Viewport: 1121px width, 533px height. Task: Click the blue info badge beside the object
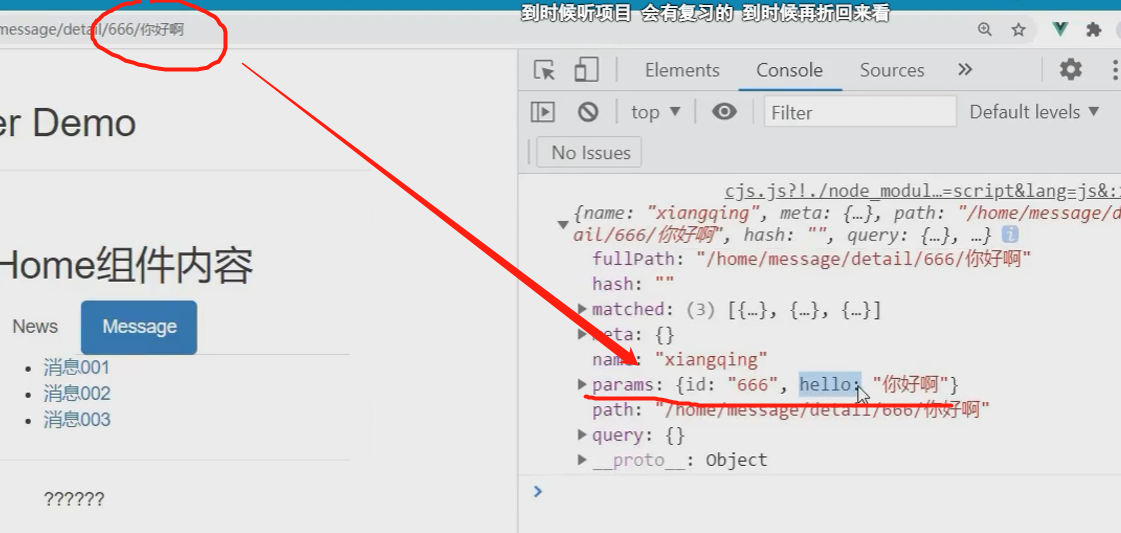tap(1009, 234)
